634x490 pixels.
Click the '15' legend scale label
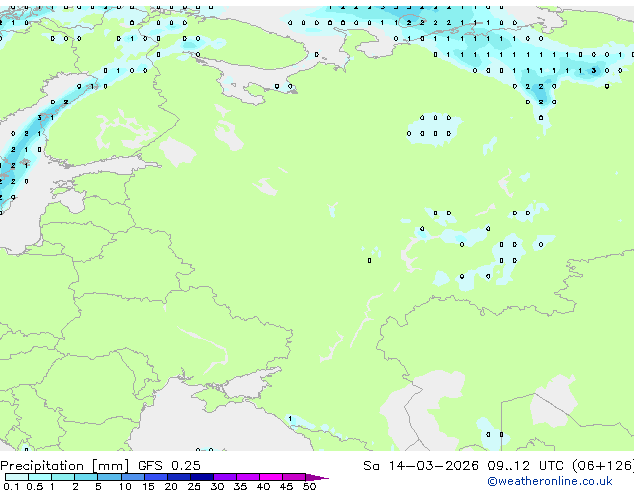[x=148, y=486]
